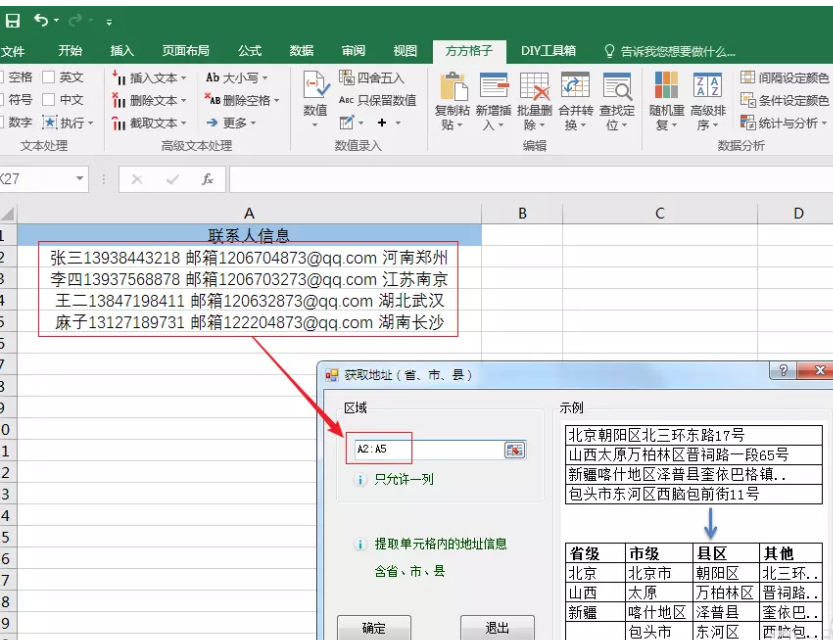The width and height of the screenshot is (833, 640).
Task: Select column B header
Action: (522, 214)
